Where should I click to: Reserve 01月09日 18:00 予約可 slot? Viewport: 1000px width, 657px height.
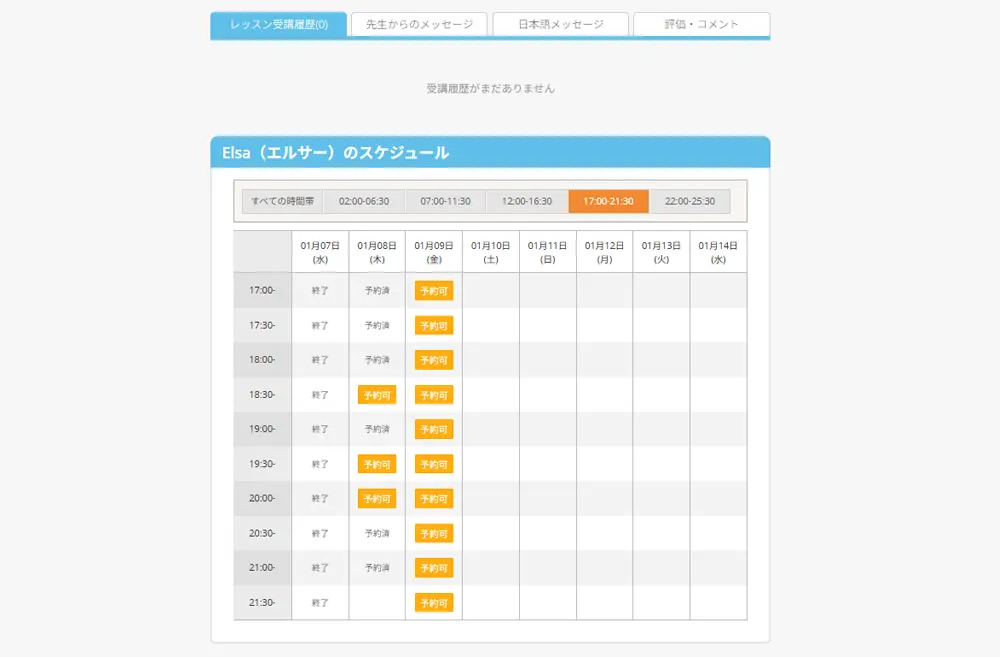click(434, 360)
